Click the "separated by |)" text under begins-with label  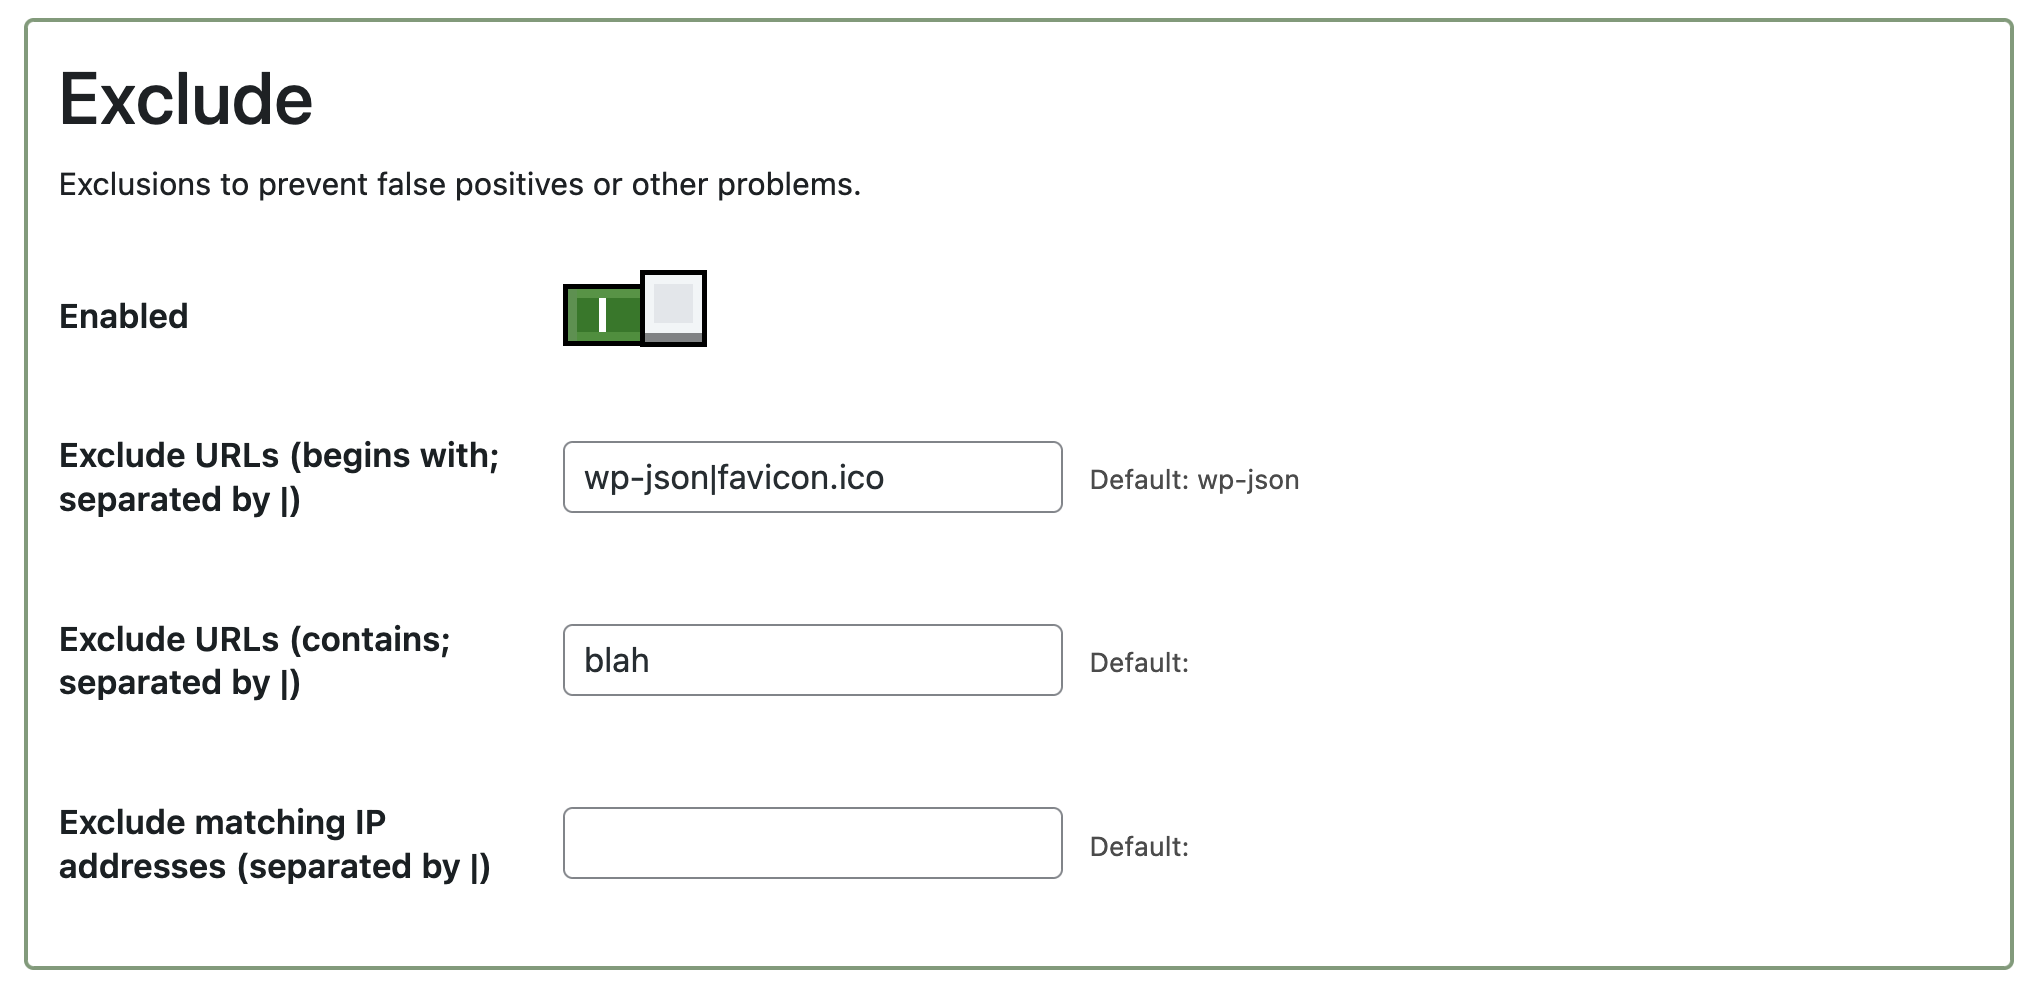[179, 500]
